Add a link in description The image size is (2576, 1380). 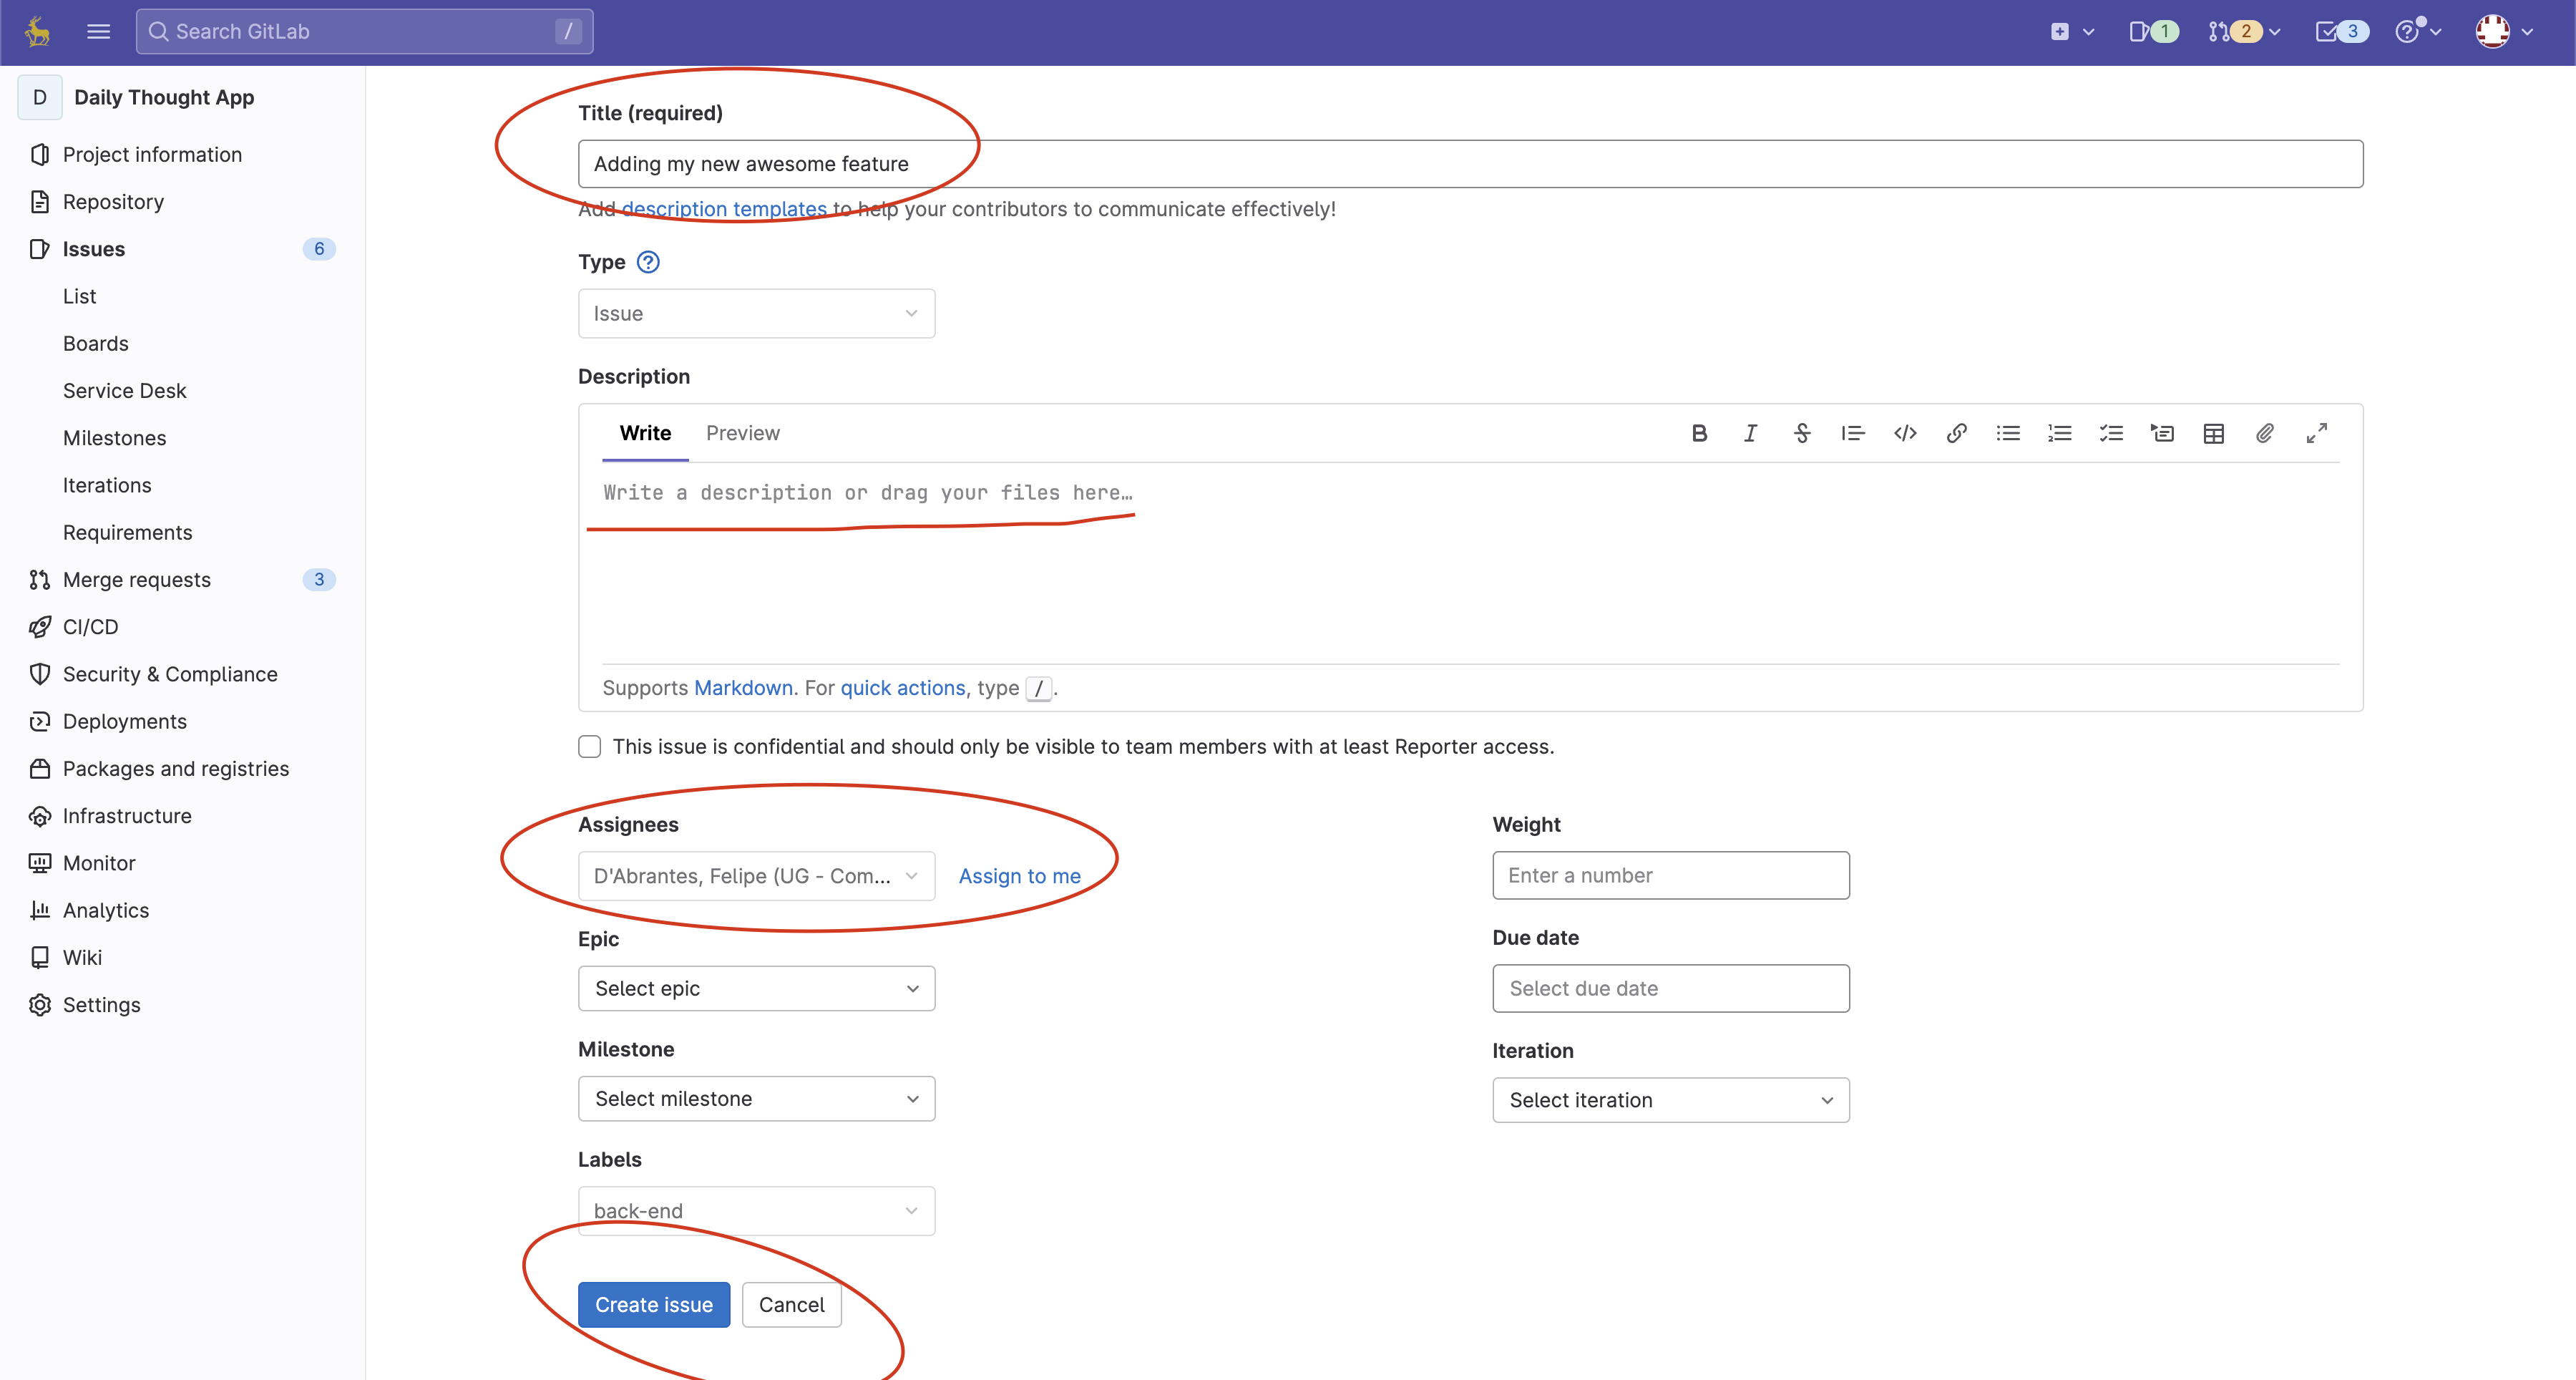point(1956,433)
